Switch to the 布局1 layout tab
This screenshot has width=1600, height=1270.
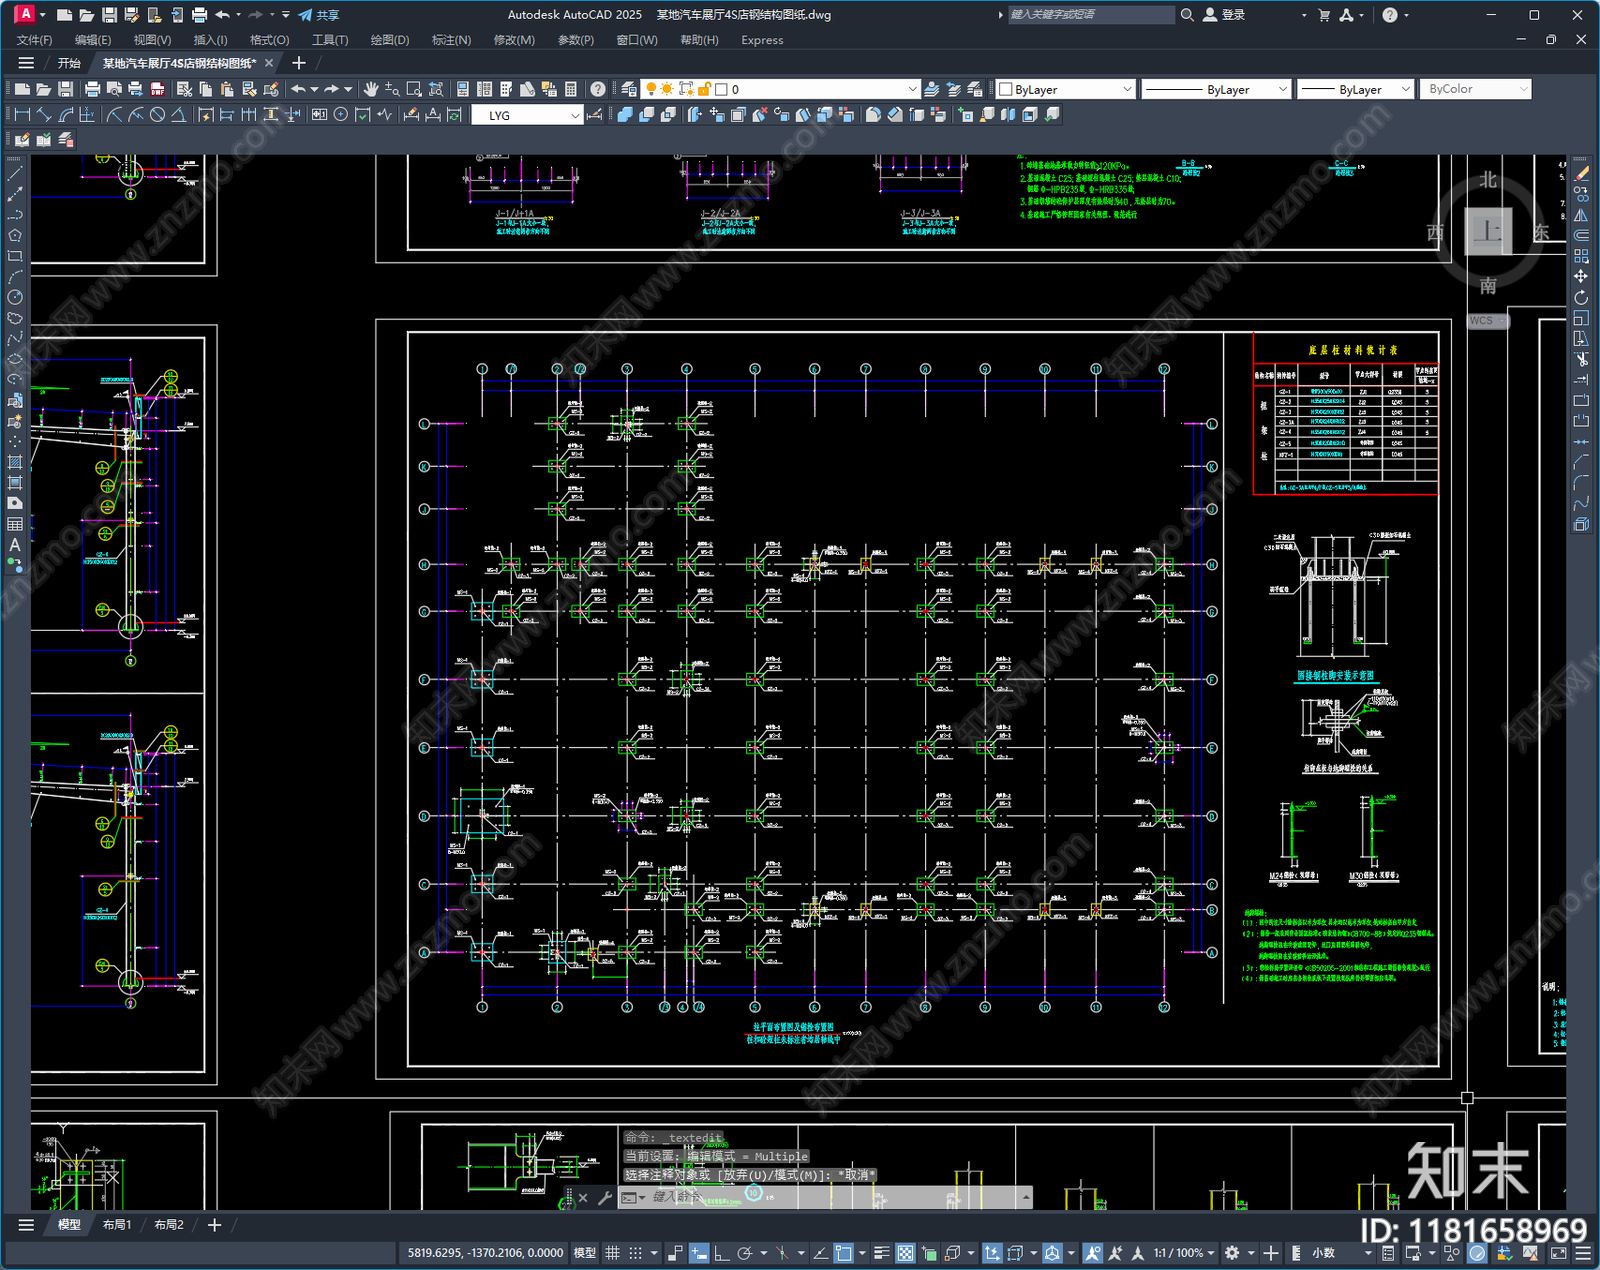point(117,1224)
